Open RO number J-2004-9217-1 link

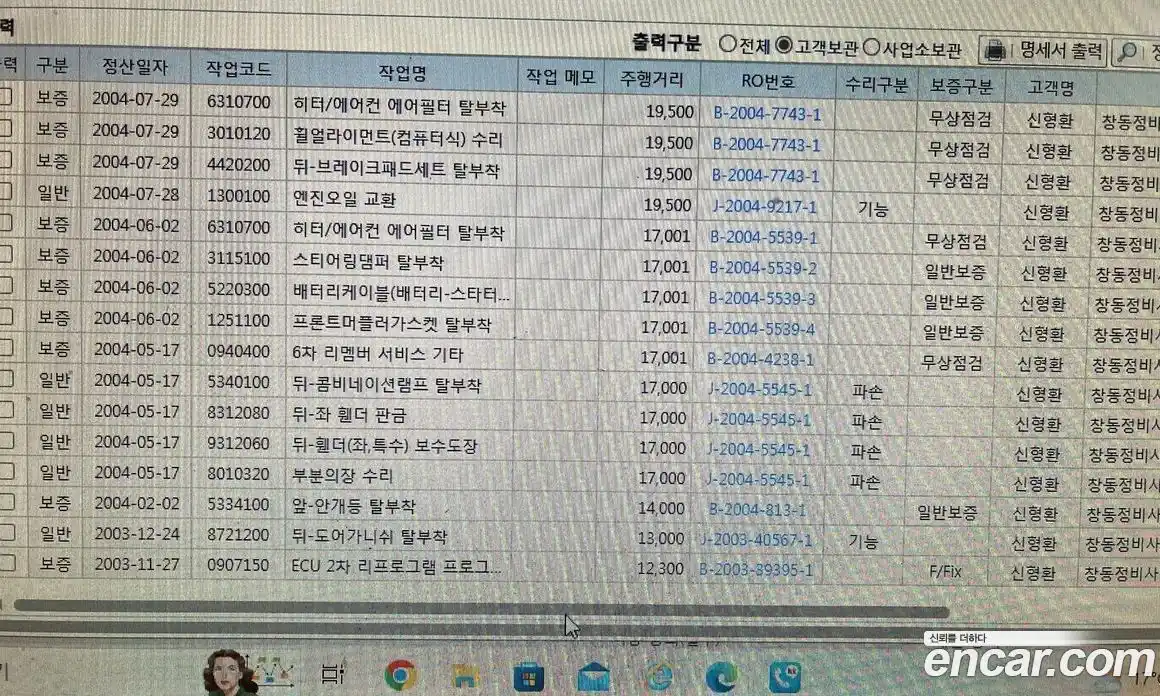click(x=764, y=207)
